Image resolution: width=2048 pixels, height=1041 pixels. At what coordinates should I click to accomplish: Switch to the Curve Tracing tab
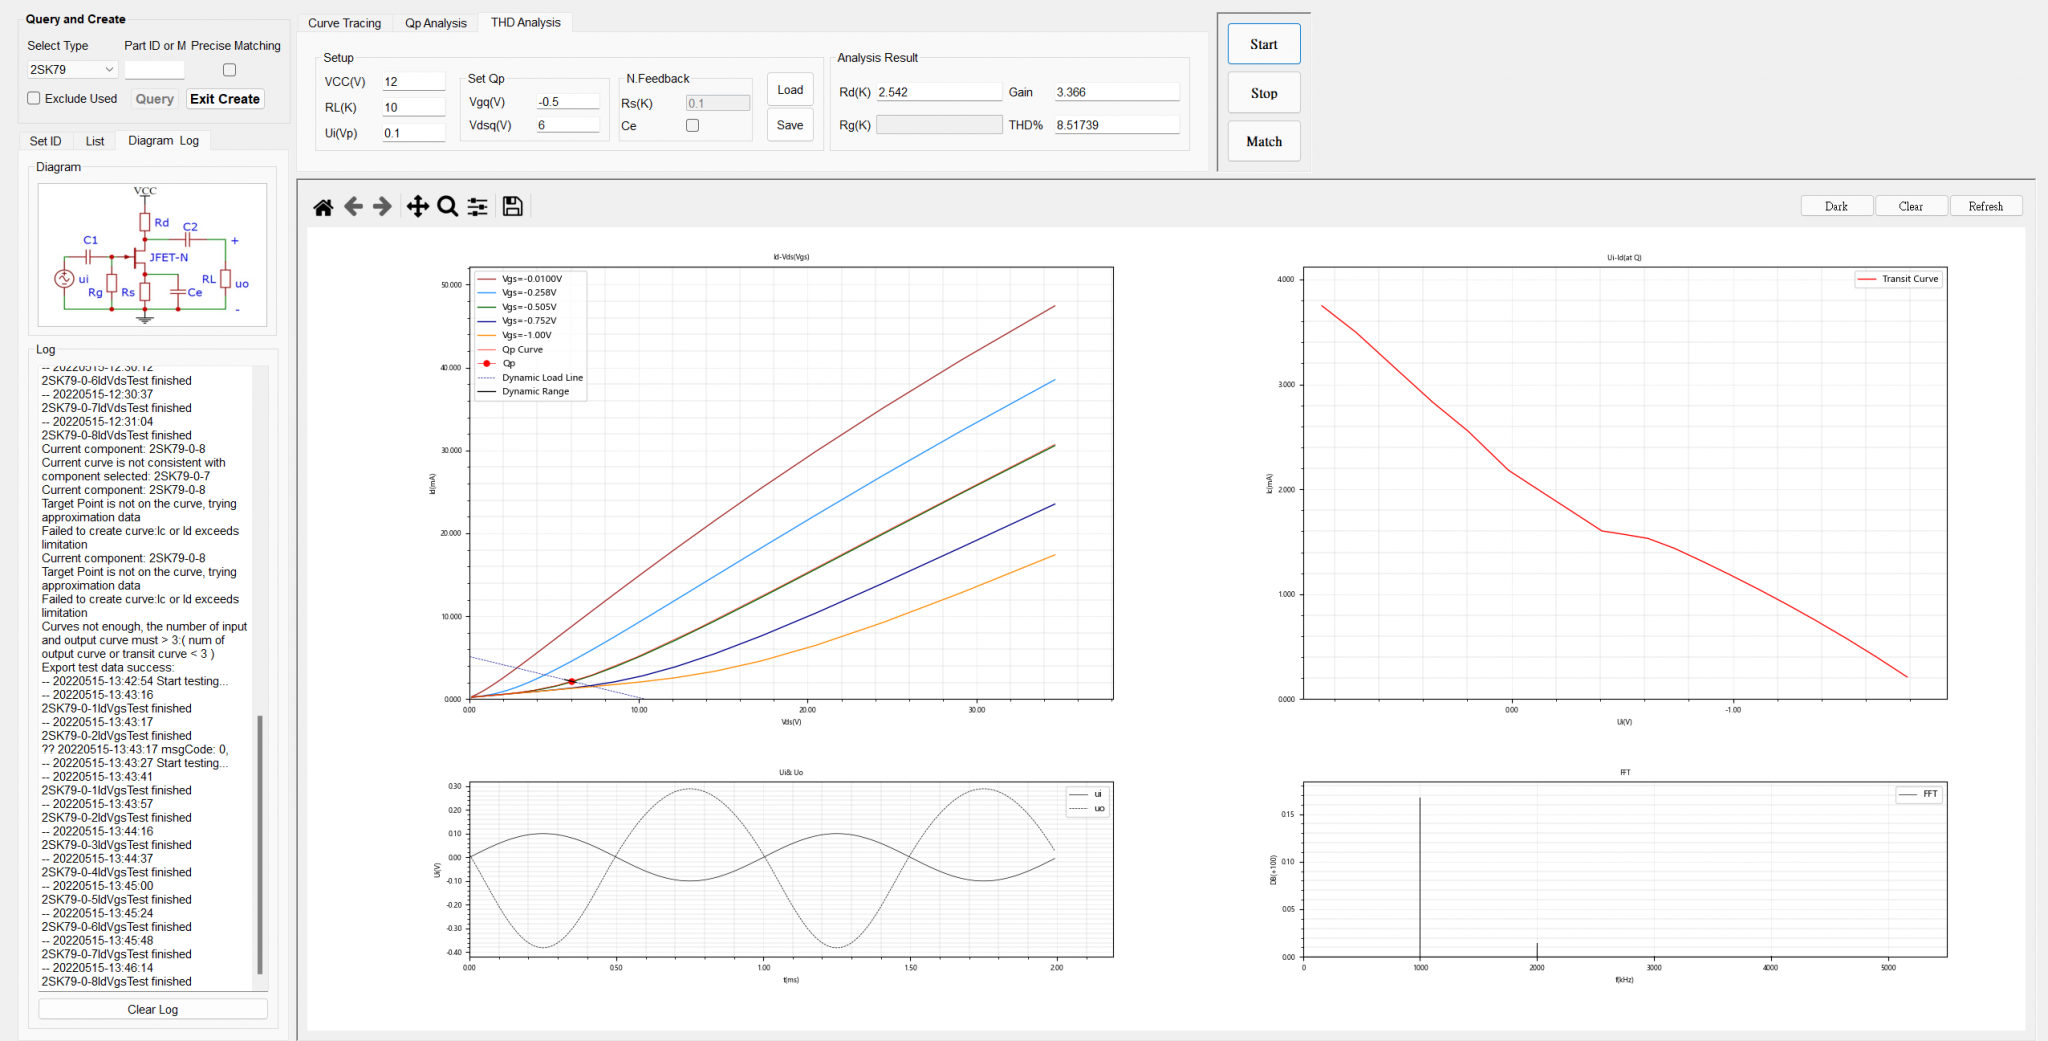(x=344, y=23)
